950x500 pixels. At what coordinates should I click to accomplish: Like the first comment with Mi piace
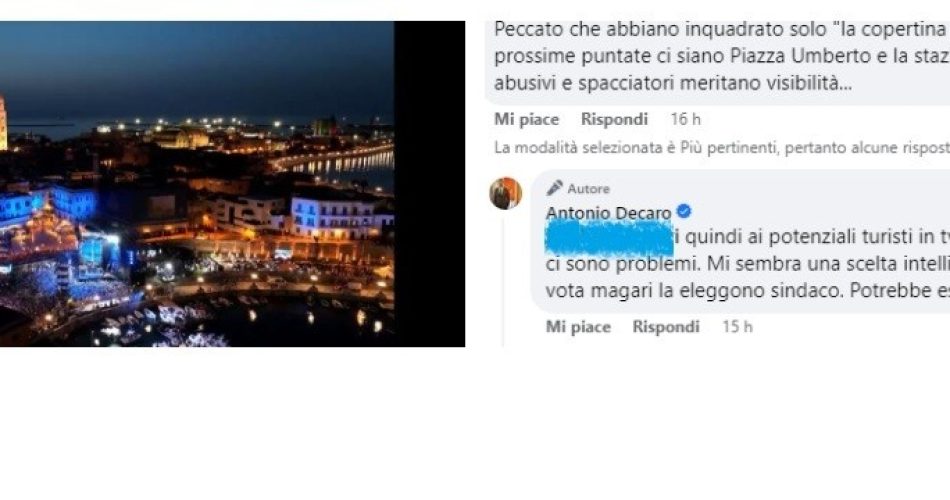(526, 119)
